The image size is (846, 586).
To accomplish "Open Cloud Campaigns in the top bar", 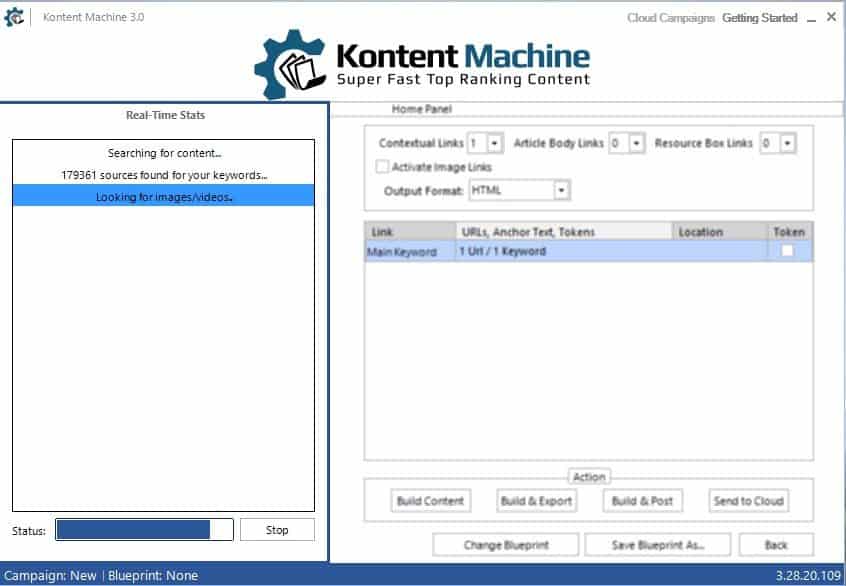I will tap(670, 18).
